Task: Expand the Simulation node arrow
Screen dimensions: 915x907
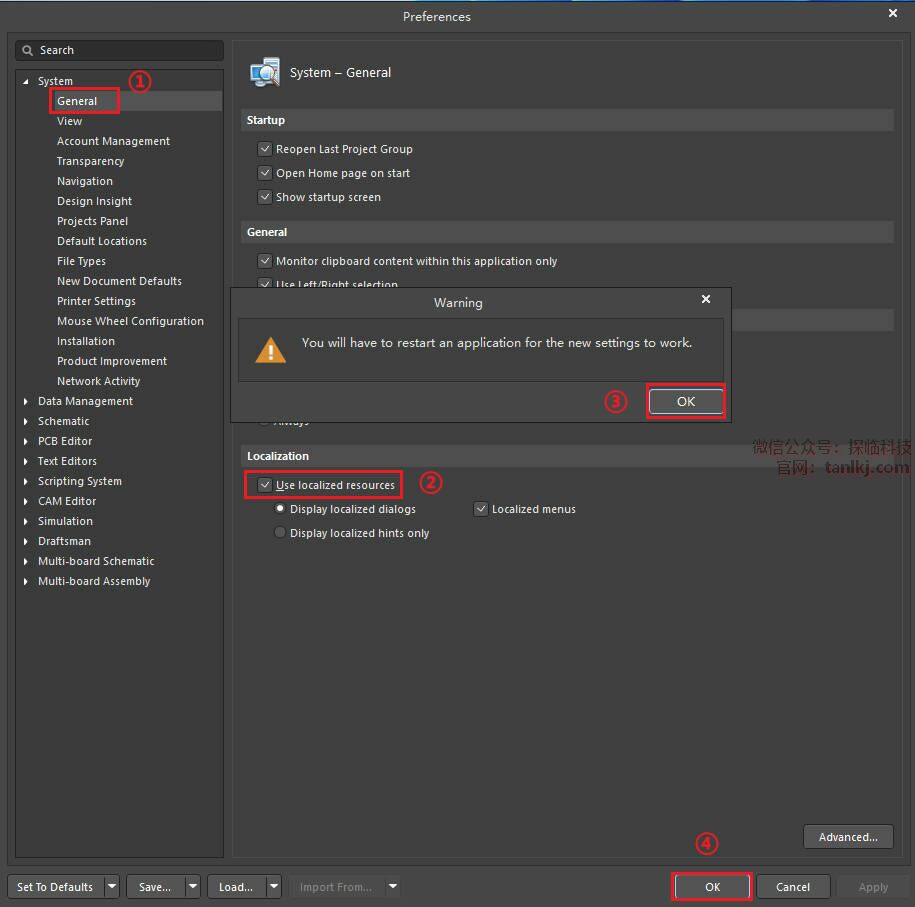Action: pyautogui.click(x=26, y=521)
